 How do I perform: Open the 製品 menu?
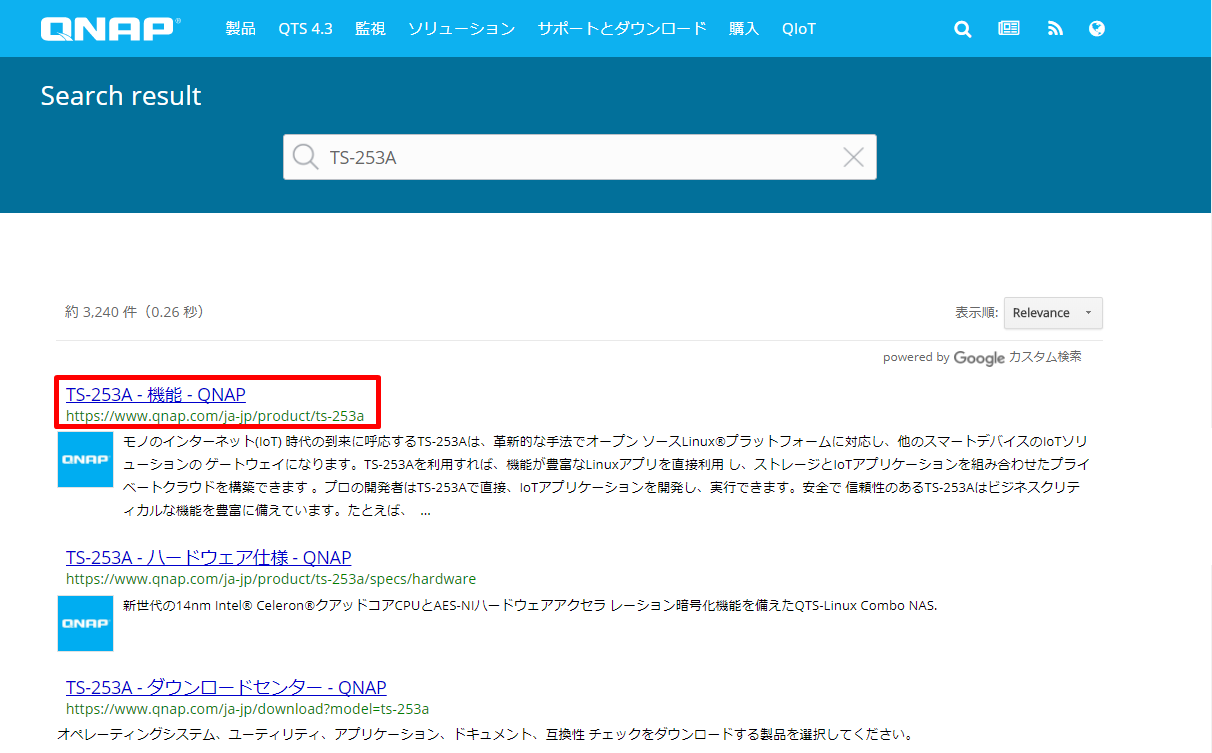pos(240,29)
